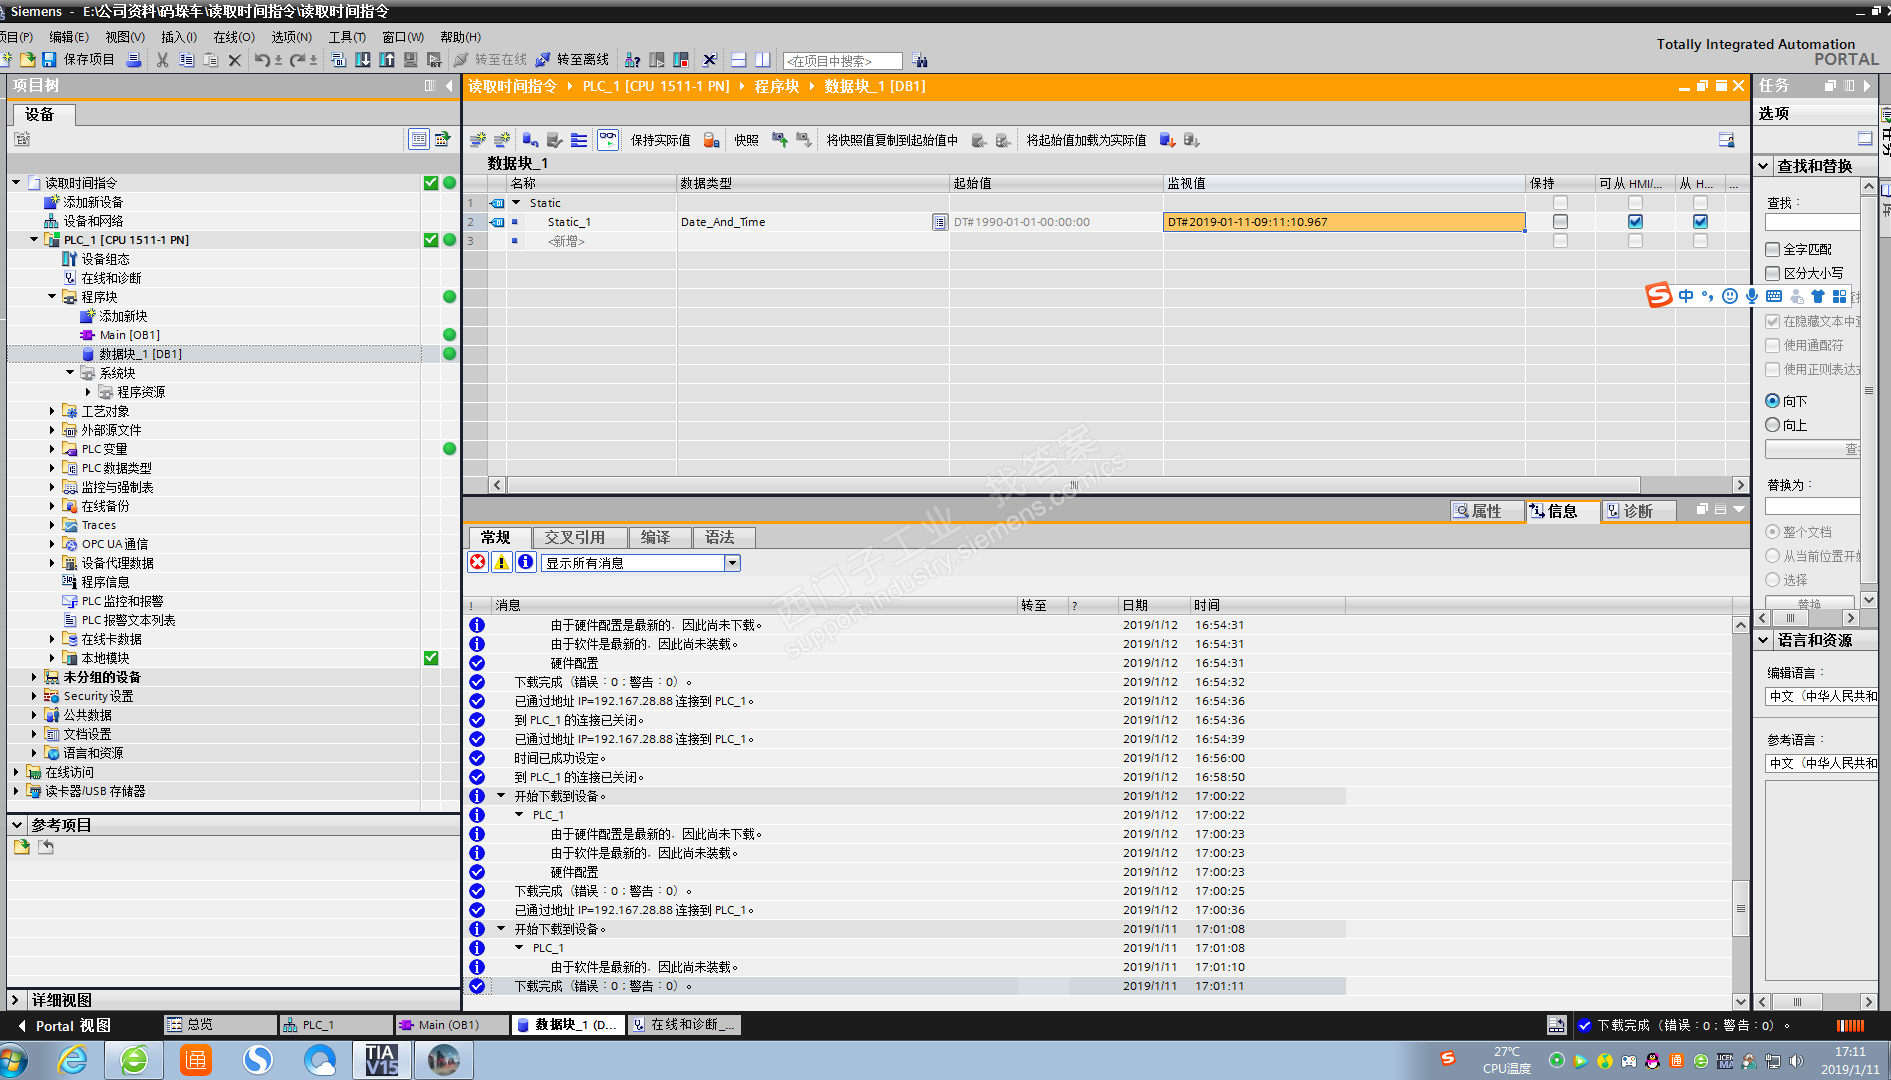This screenshot has width=1891, height=1080.
Task: Open the 属性 inspector tab
Action: click(1486, 511)
